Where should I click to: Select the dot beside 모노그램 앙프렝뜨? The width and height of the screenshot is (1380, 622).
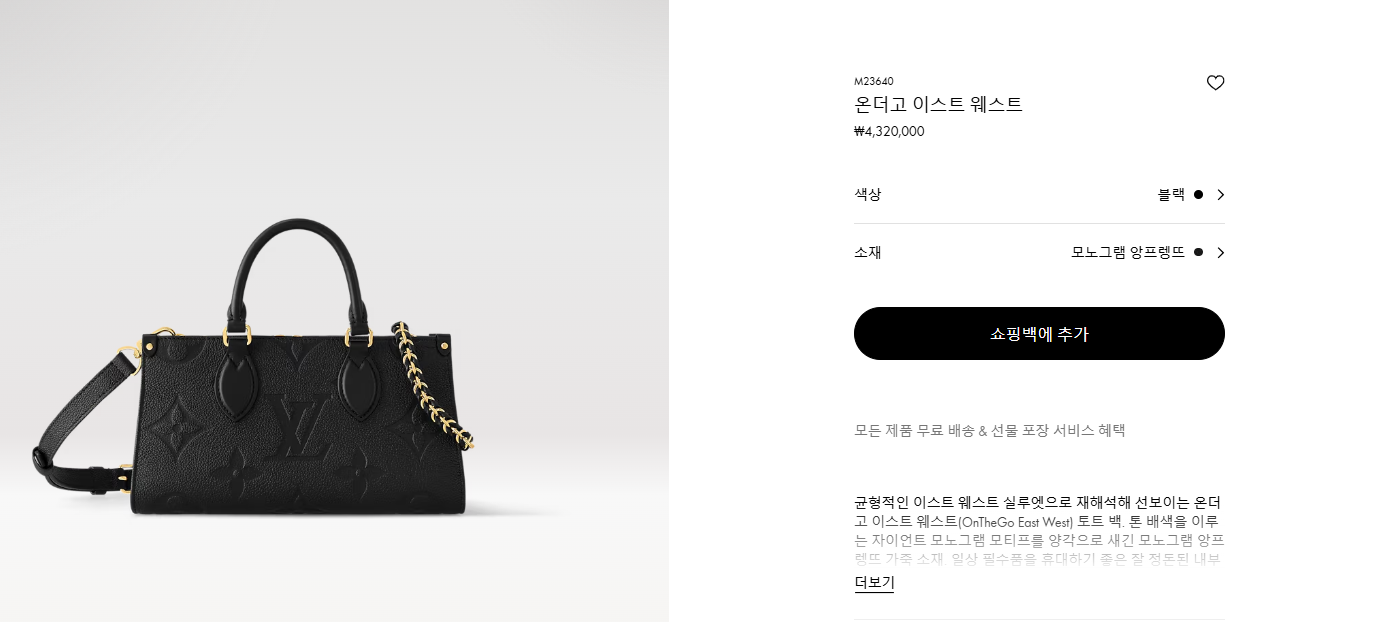point(1198,253)
